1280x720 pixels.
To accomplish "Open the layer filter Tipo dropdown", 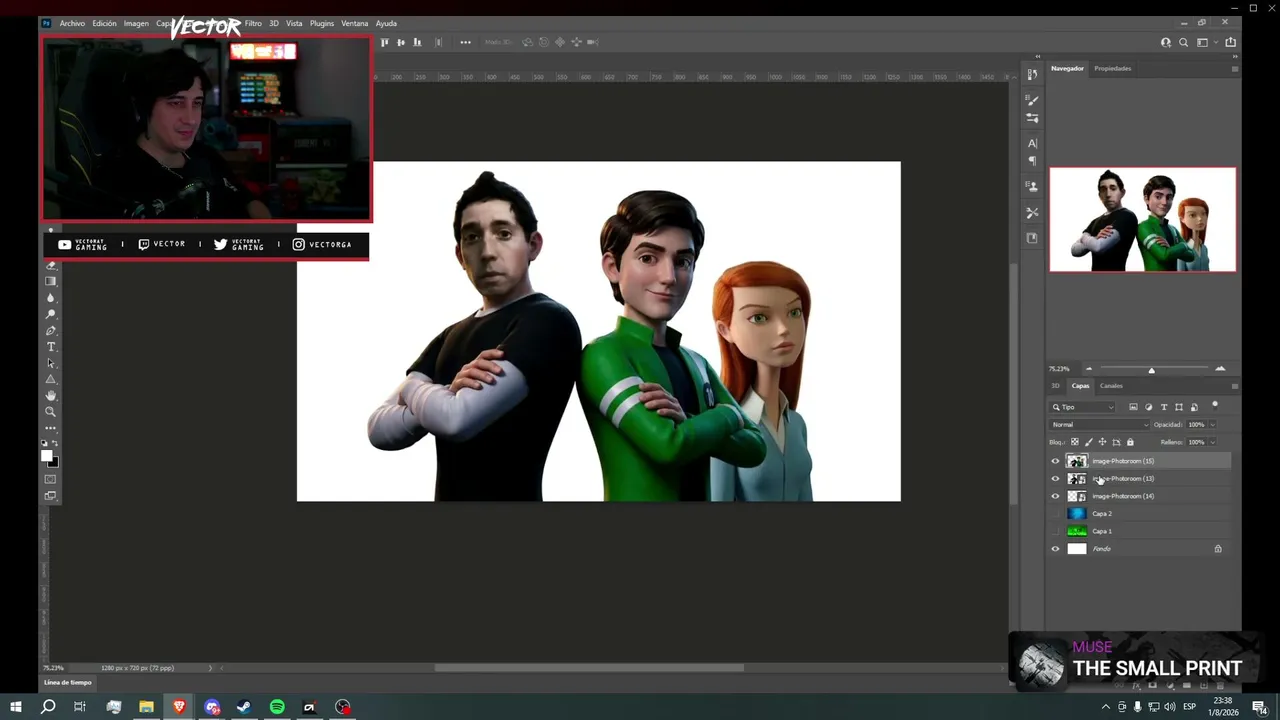I will [1083, 407].
